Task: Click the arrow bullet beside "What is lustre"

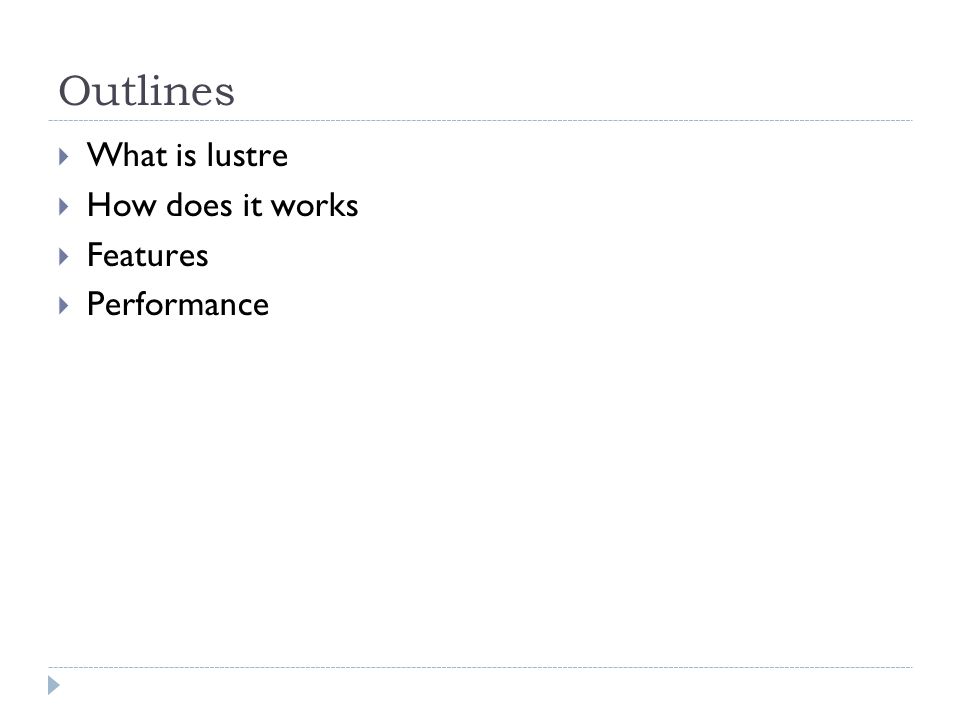Action: 64,157
